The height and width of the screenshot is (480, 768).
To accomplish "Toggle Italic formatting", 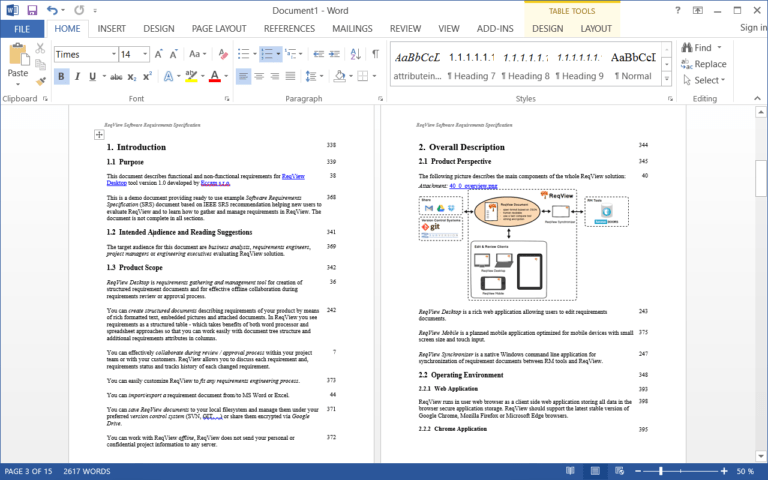I will (x=77, y=76).
